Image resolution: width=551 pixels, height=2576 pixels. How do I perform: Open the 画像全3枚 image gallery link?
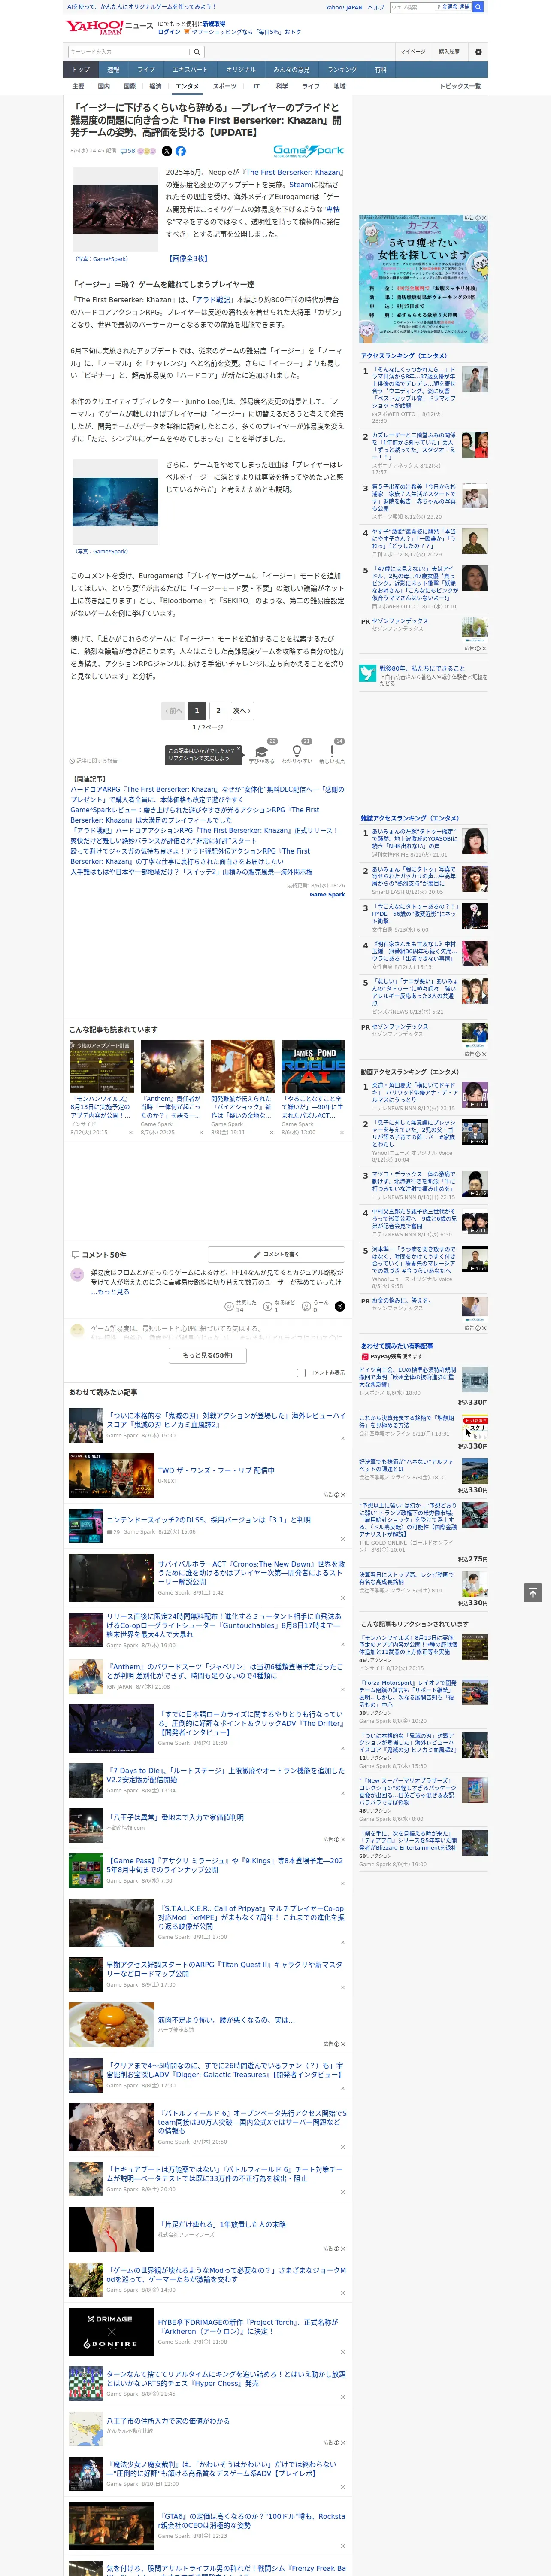188,258
